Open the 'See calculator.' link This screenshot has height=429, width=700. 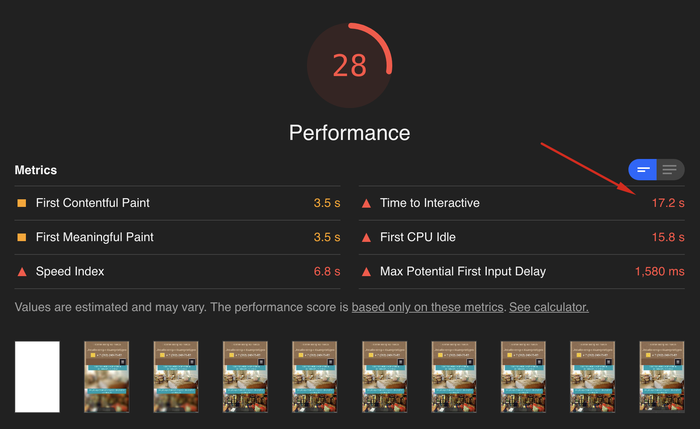pos(549,307)
